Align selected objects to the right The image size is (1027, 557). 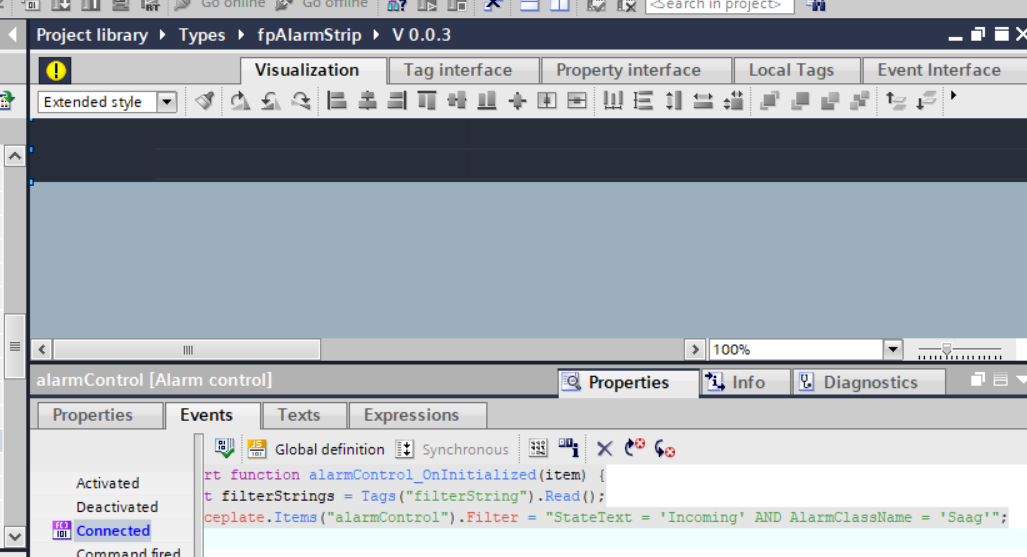(x=397, y=101)
